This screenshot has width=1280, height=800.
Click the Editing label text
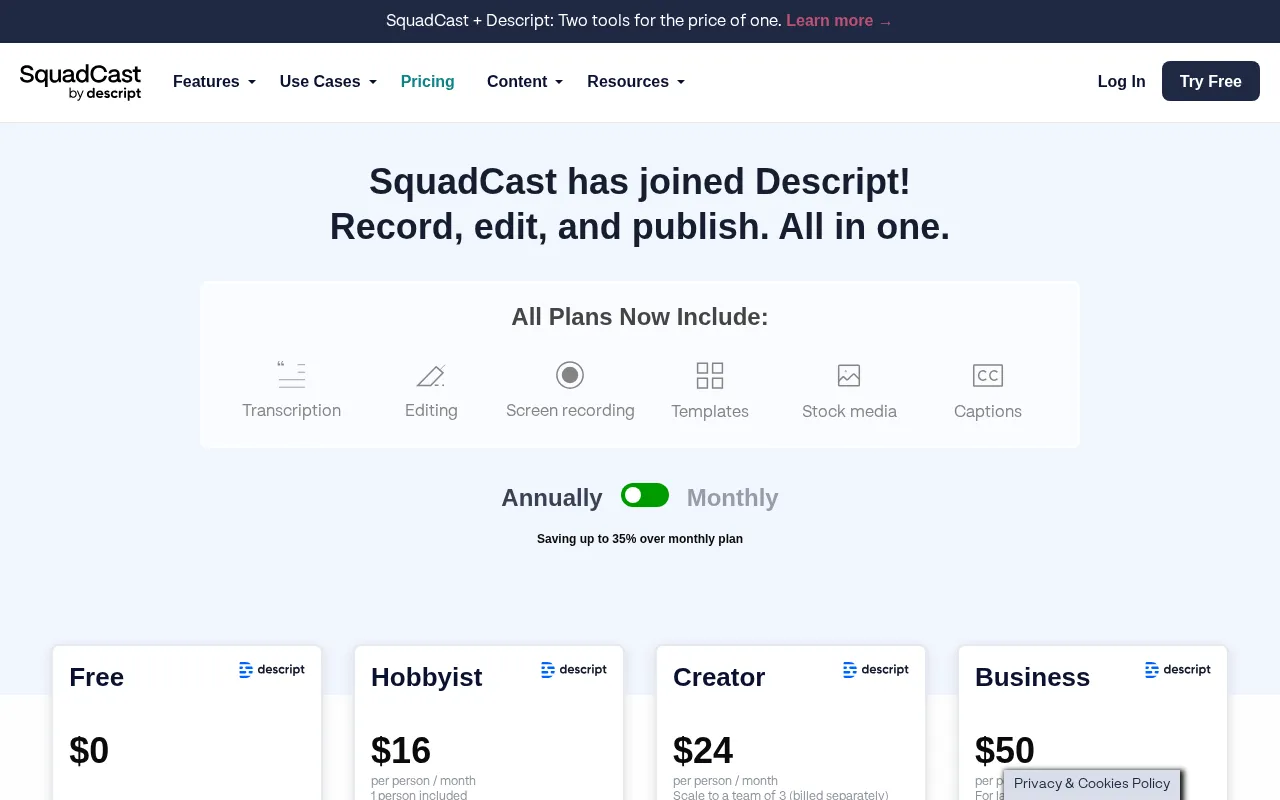(x=431, y=410)
